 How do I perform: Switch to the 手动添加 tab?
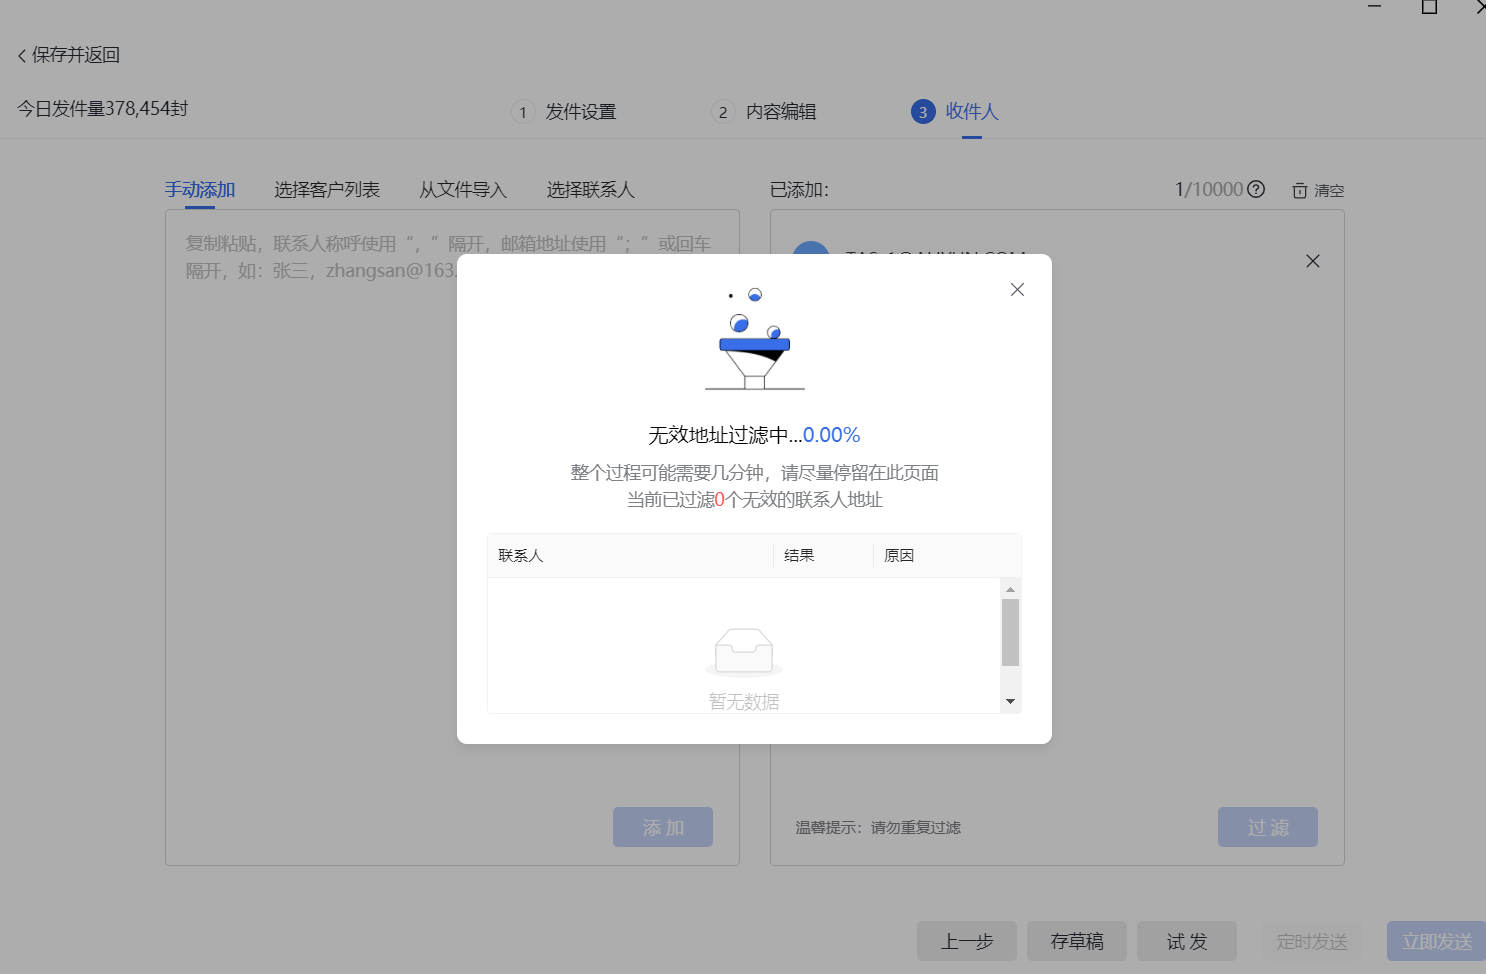pyautogui.click(x=199, y=189)
